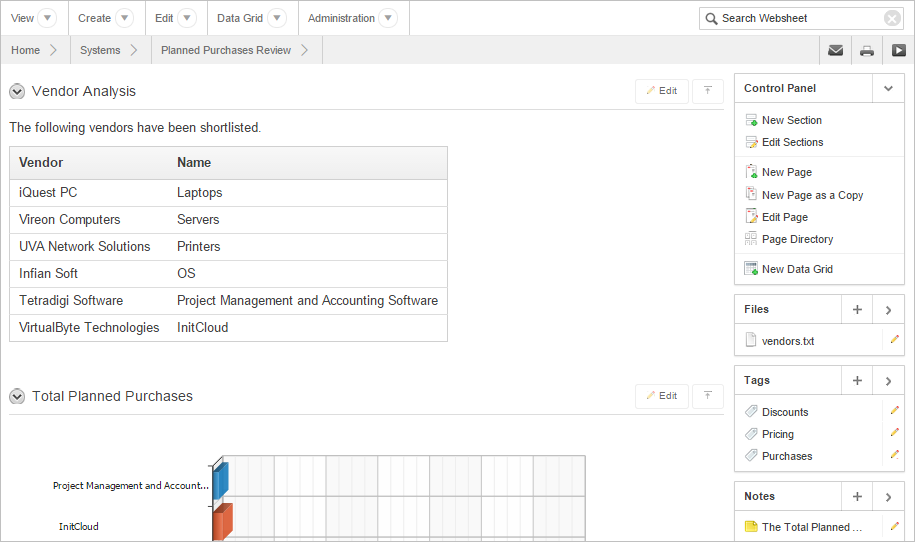The height and width of the screenshot is (542, 915).
Task: Open the Create menu
Action: (124, 18)
